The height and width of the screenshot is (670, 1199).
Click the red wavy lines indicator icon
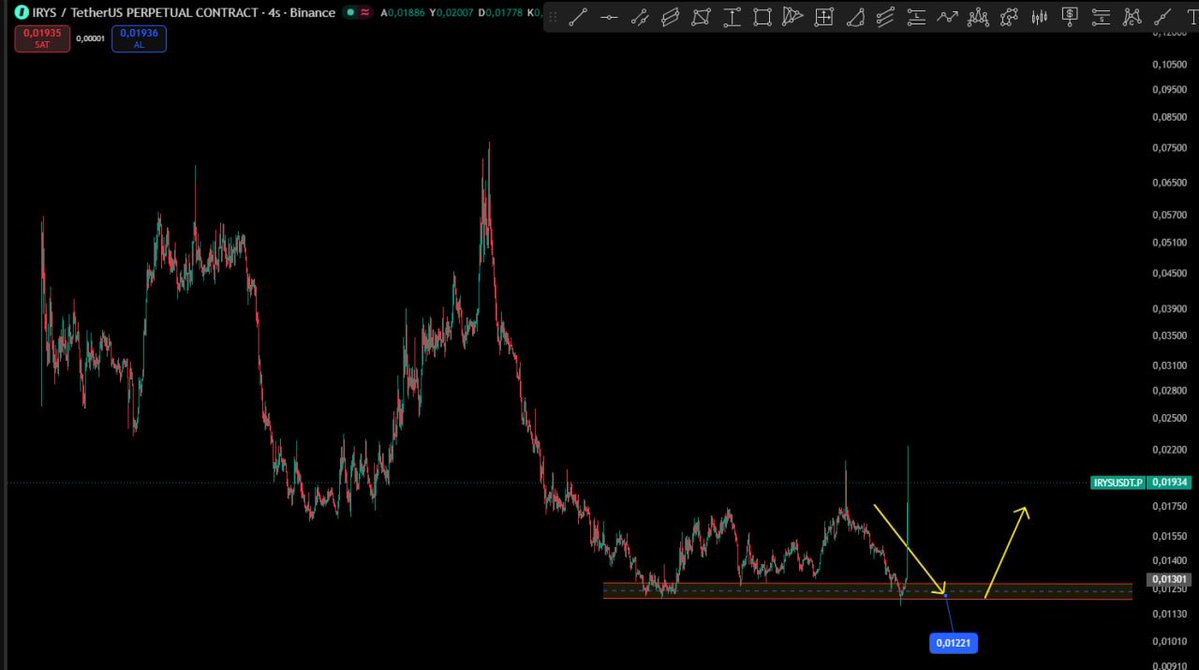[366, 12]
